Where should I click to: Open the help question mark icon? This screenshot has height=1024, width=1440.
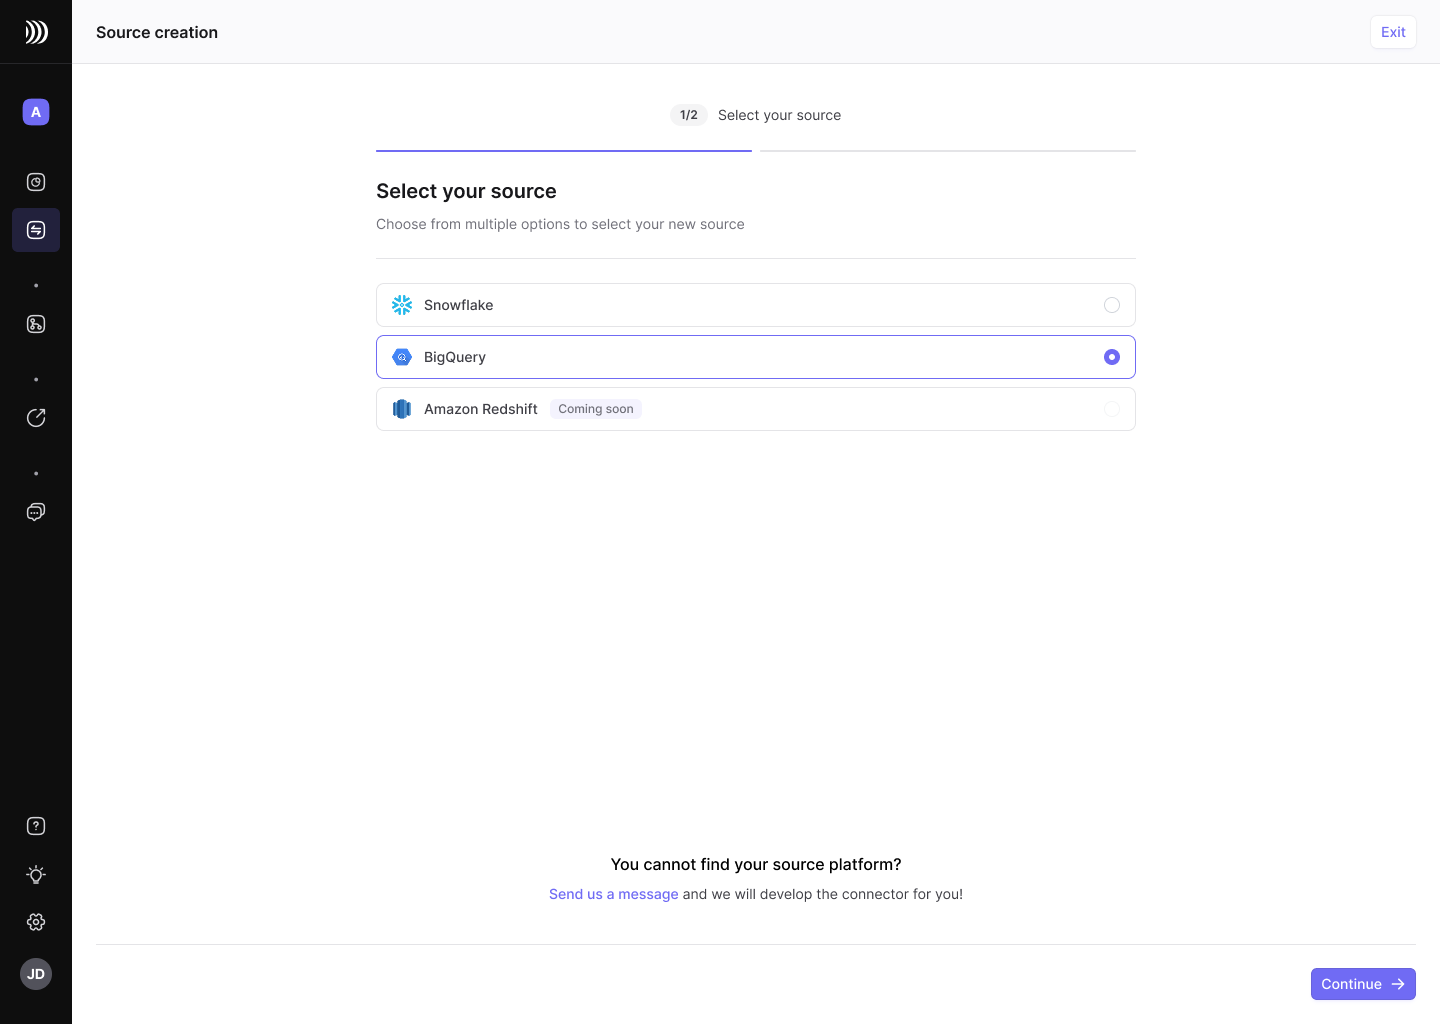pos(36,826)
